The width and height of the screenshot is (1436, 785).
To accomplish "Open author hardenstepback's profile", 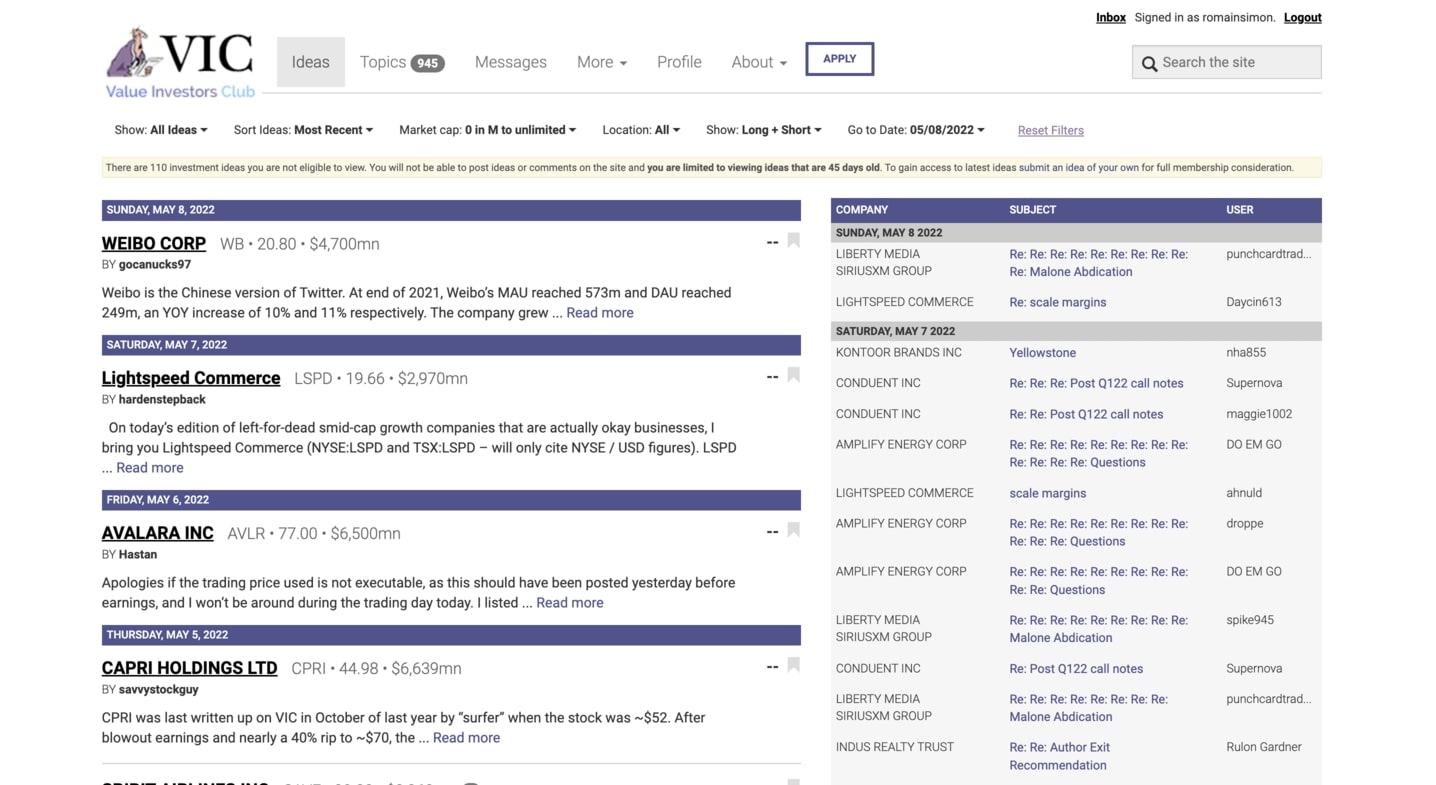I will point(162,400).
